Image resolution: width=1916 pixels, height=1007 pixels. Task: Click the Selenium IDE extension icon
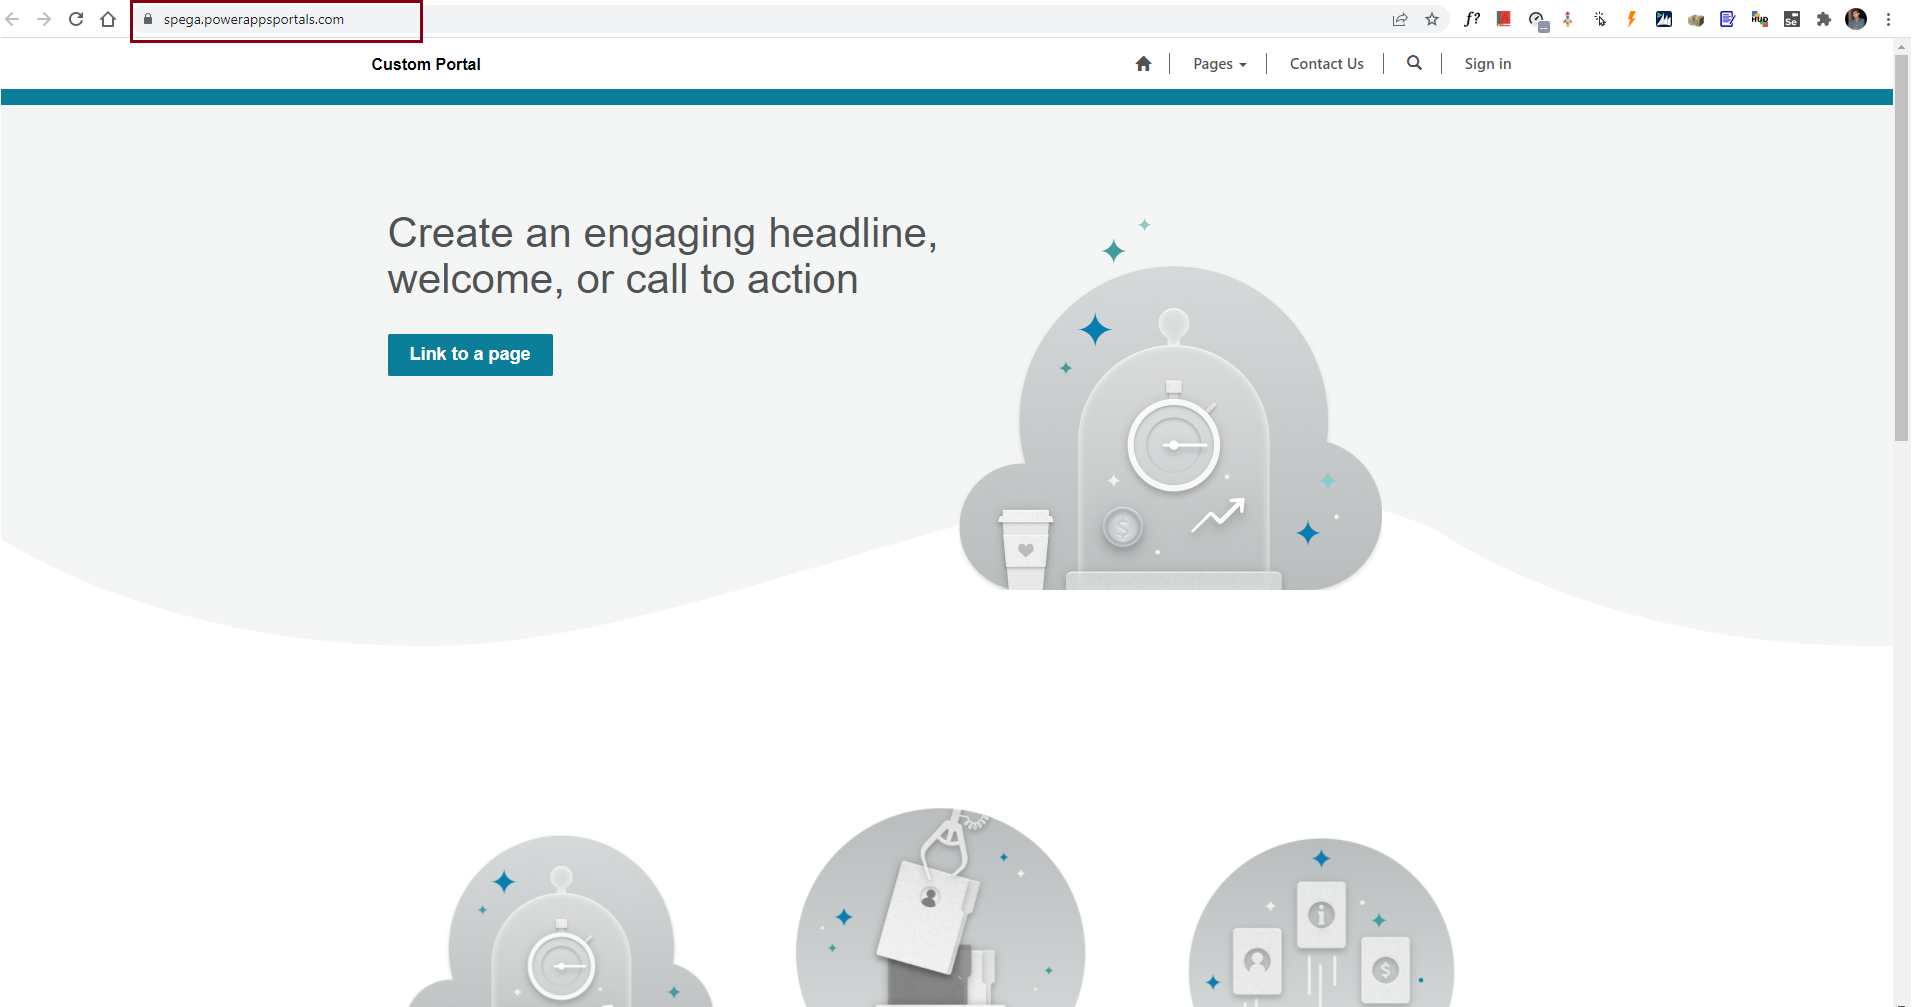pos(1791,19)
